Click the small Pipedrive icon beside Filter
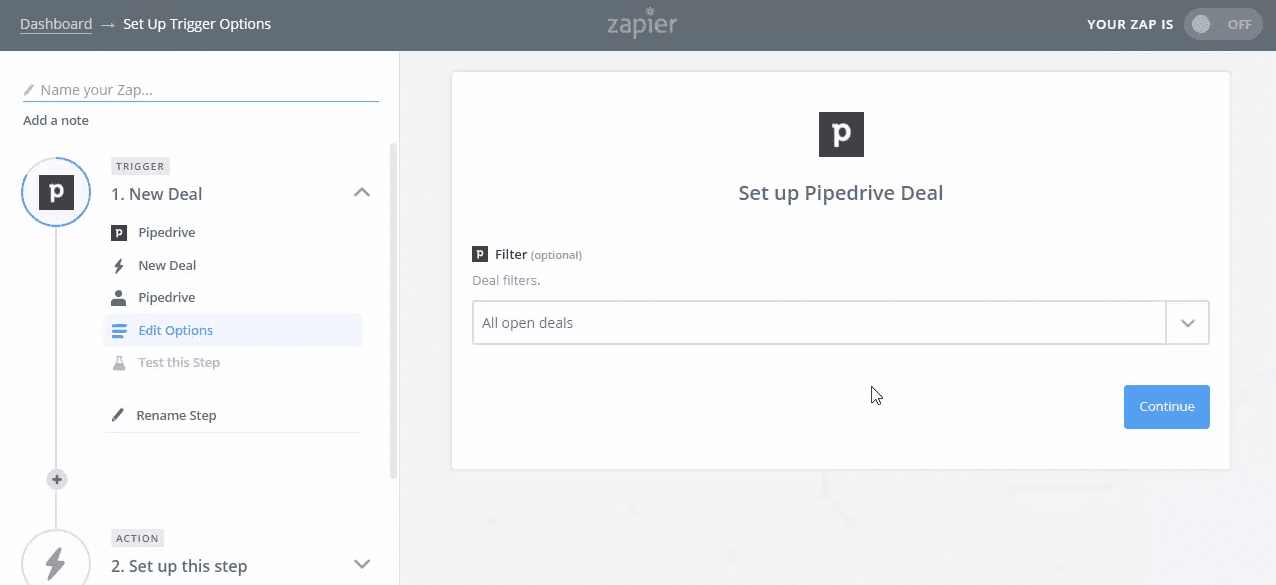Screen dimensions: 1276x585 [480, 255]
